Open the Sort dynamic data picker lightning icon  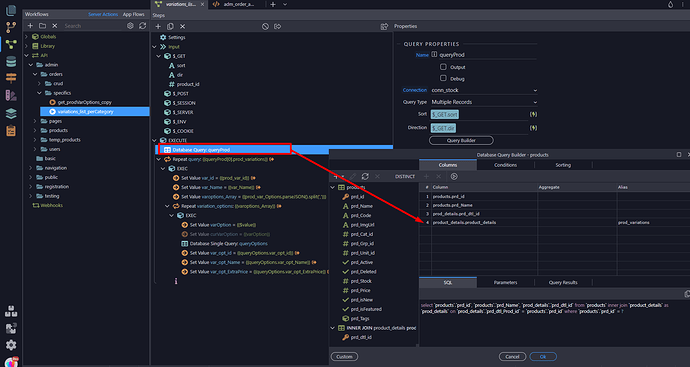pyautogui.click(x=533, y=114)
